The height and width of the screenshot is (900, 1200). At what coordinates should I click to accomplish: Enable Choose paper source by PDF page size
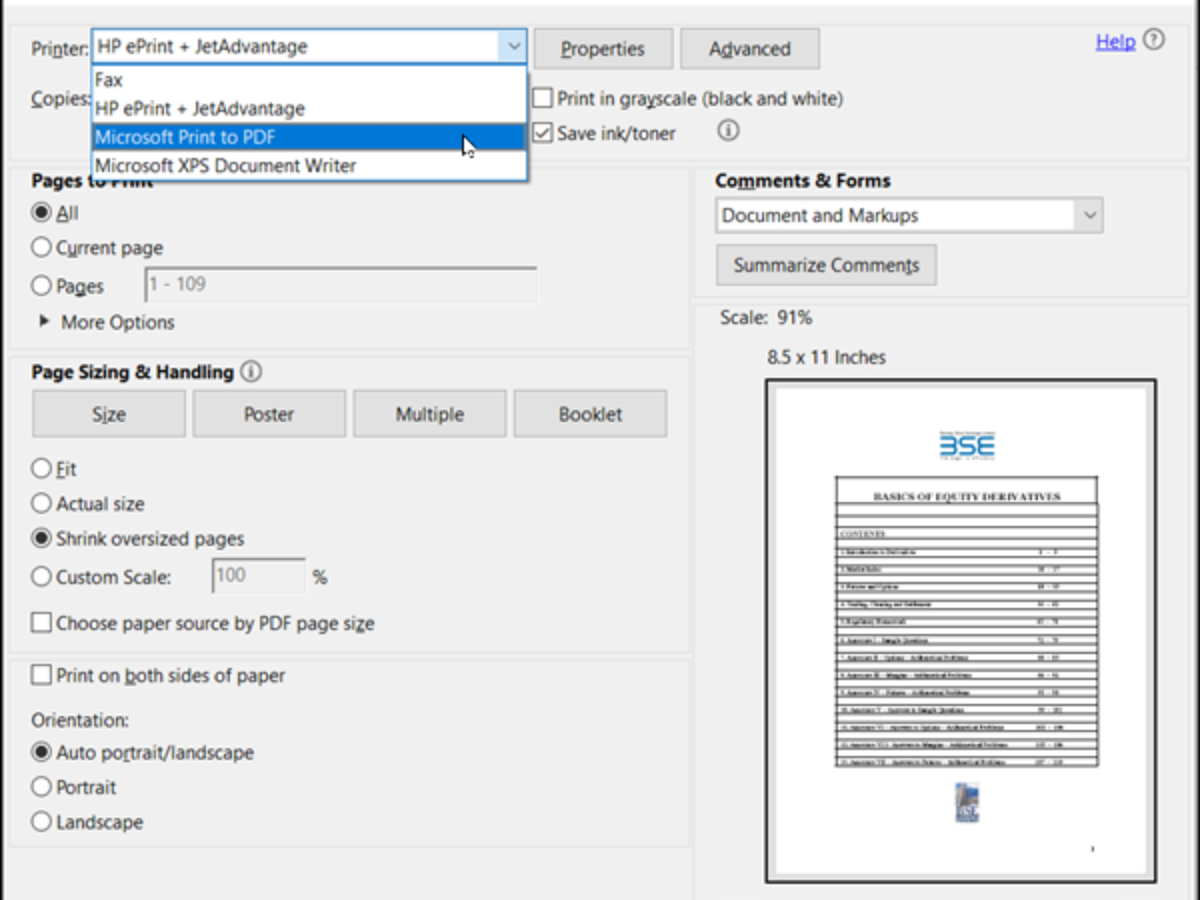pyautogui.click(x=41, y=623)
